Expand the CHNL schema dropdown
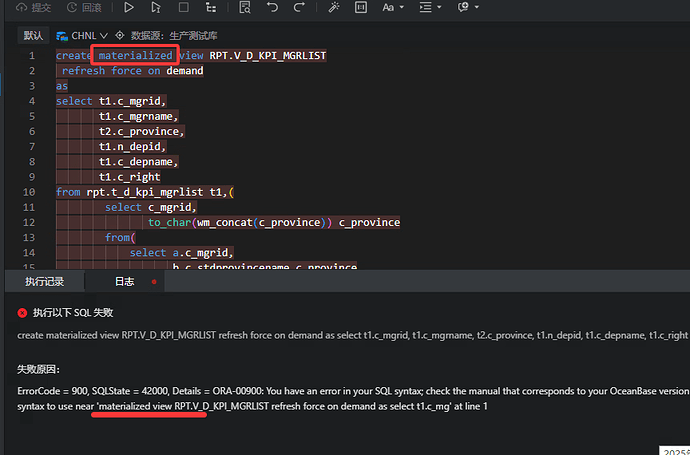 tap(82, 35)
